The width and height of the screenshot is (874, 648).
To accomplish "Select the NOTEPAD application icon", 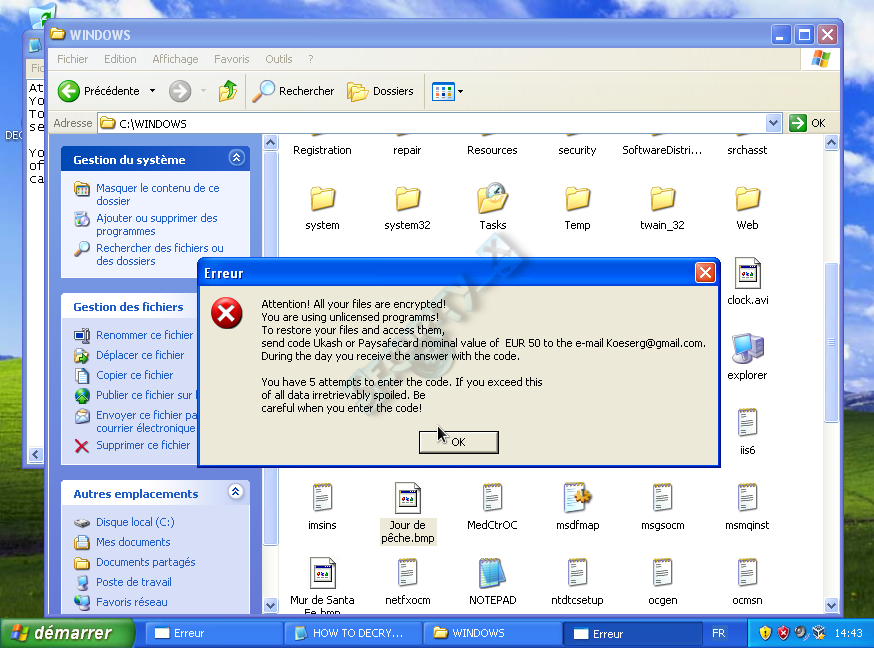I will 492,573.
